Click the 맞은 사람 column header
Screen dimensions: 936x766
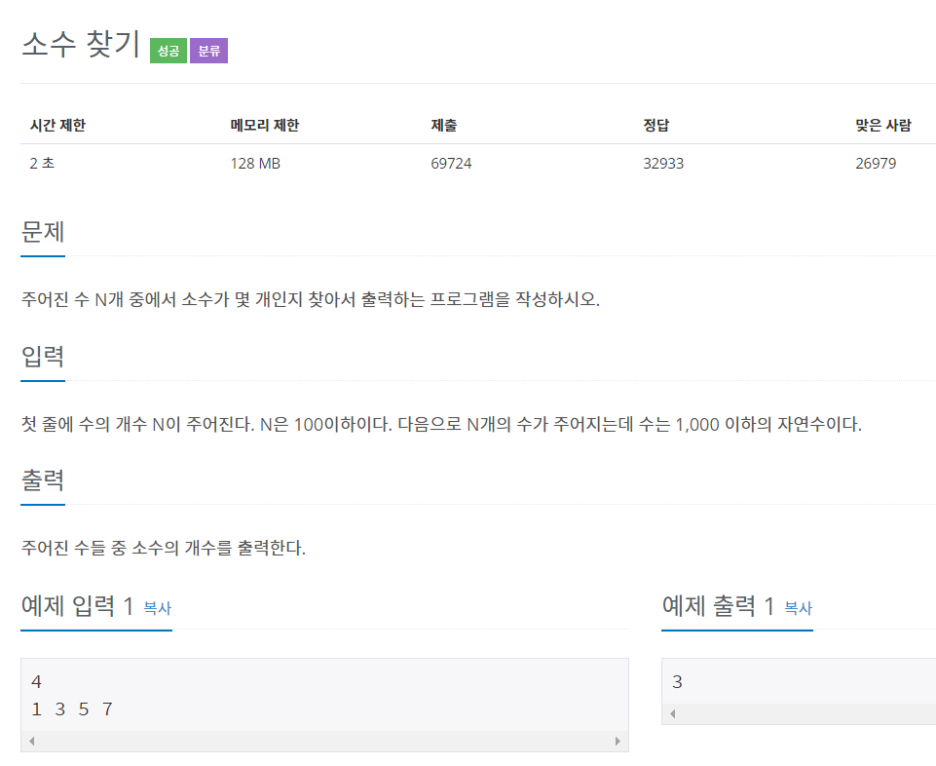click(x=883, y=125)
